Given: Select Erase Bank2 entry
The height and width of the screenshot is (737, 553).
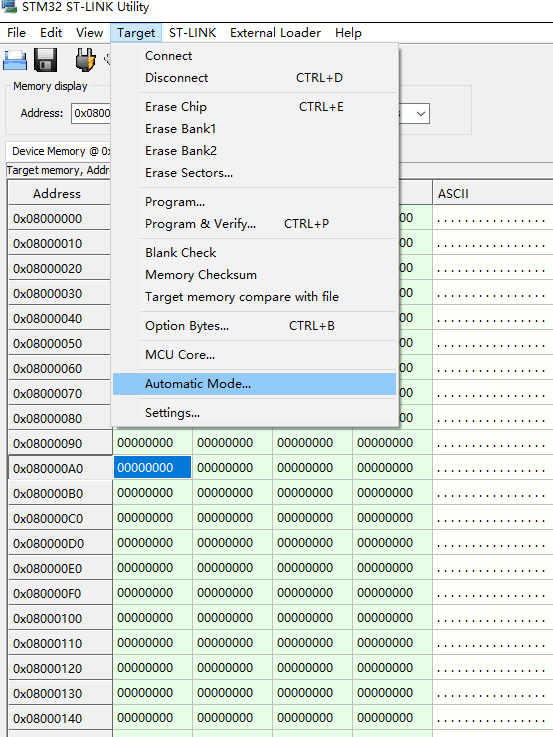Looking at the screenshot, I should (x=255, y=151).
